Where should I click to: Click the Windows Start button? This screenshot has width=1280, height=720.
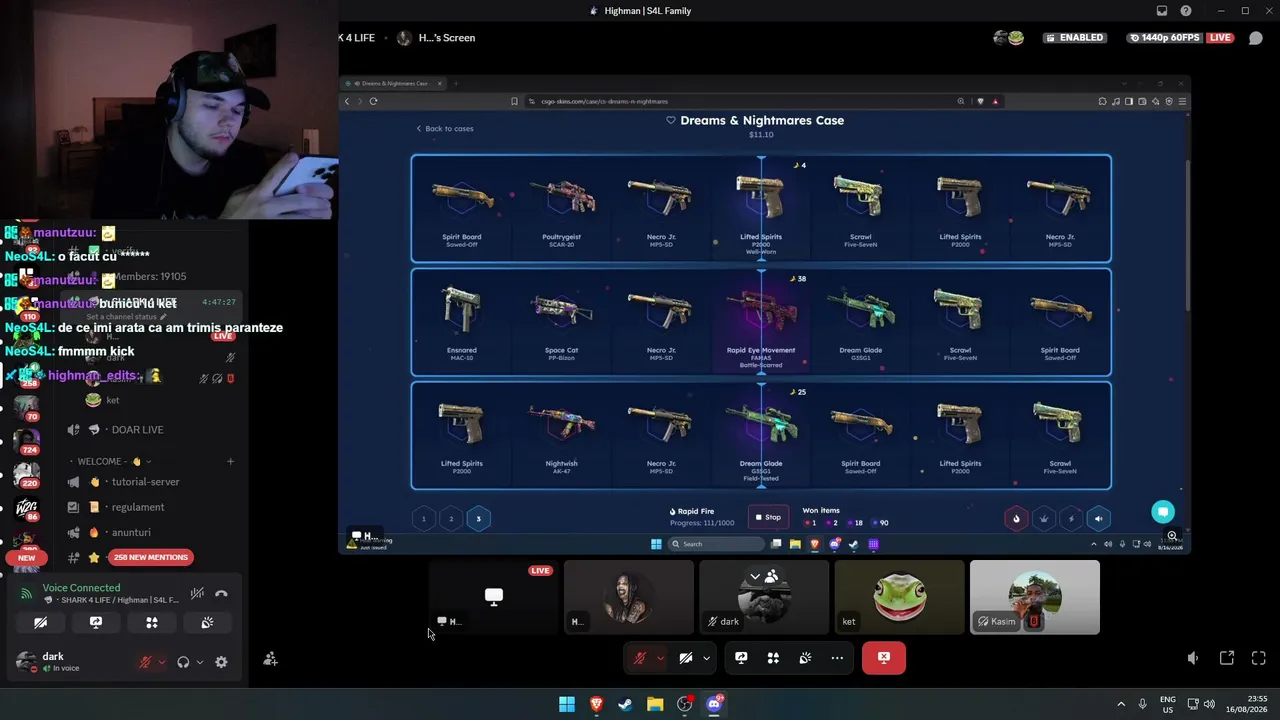click(567, 704)
